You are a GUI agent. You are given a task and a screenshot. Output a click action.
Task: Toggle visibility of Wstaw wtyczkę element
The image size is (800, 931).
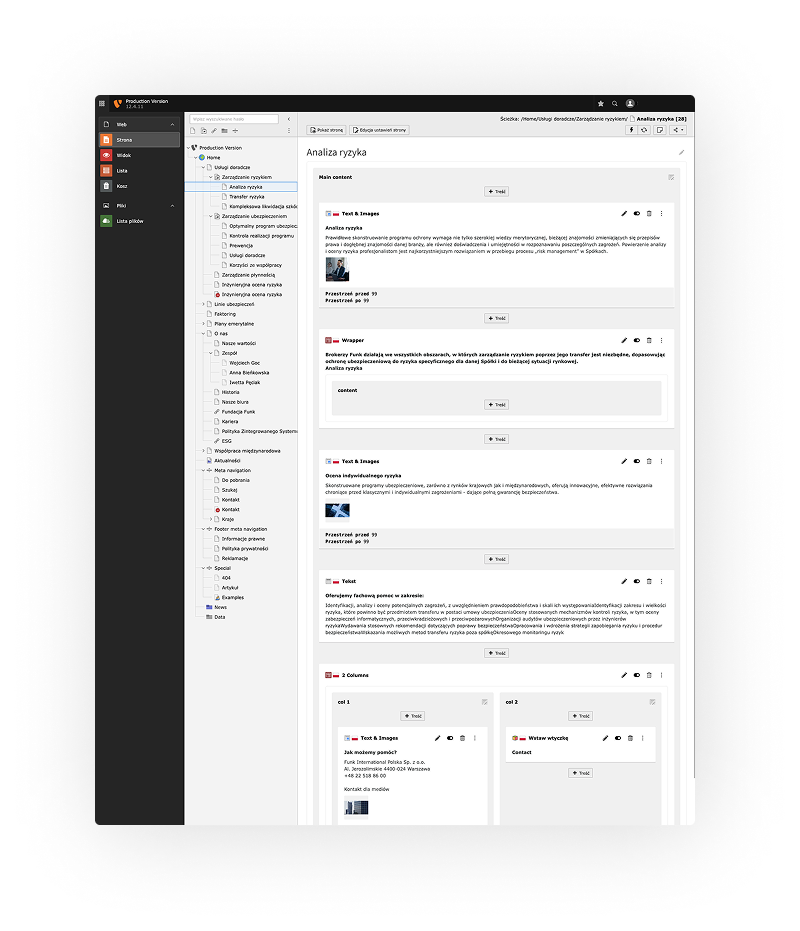[x=618, y=738]
